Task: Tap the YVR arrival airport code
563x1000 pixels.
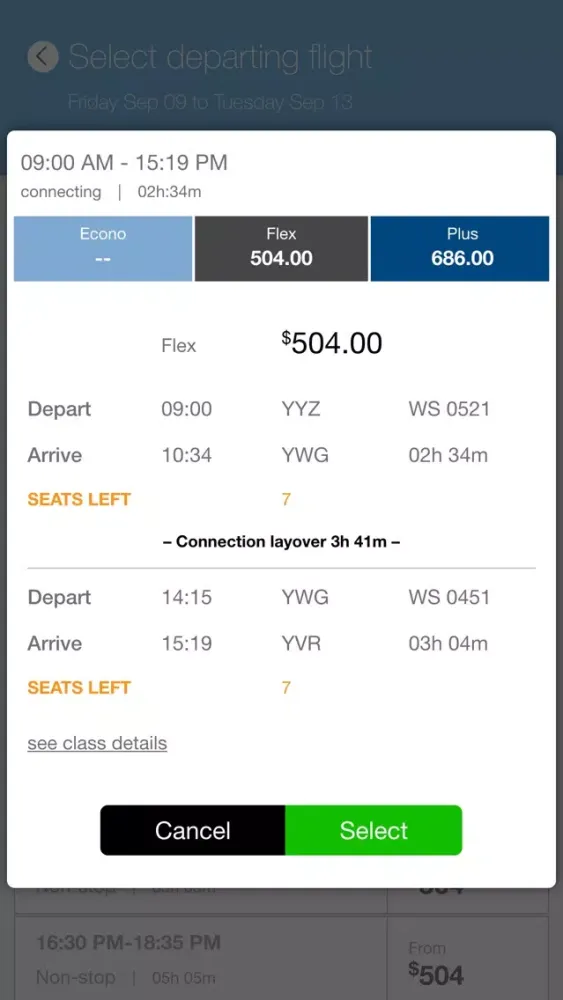Action: pos(301,643)
